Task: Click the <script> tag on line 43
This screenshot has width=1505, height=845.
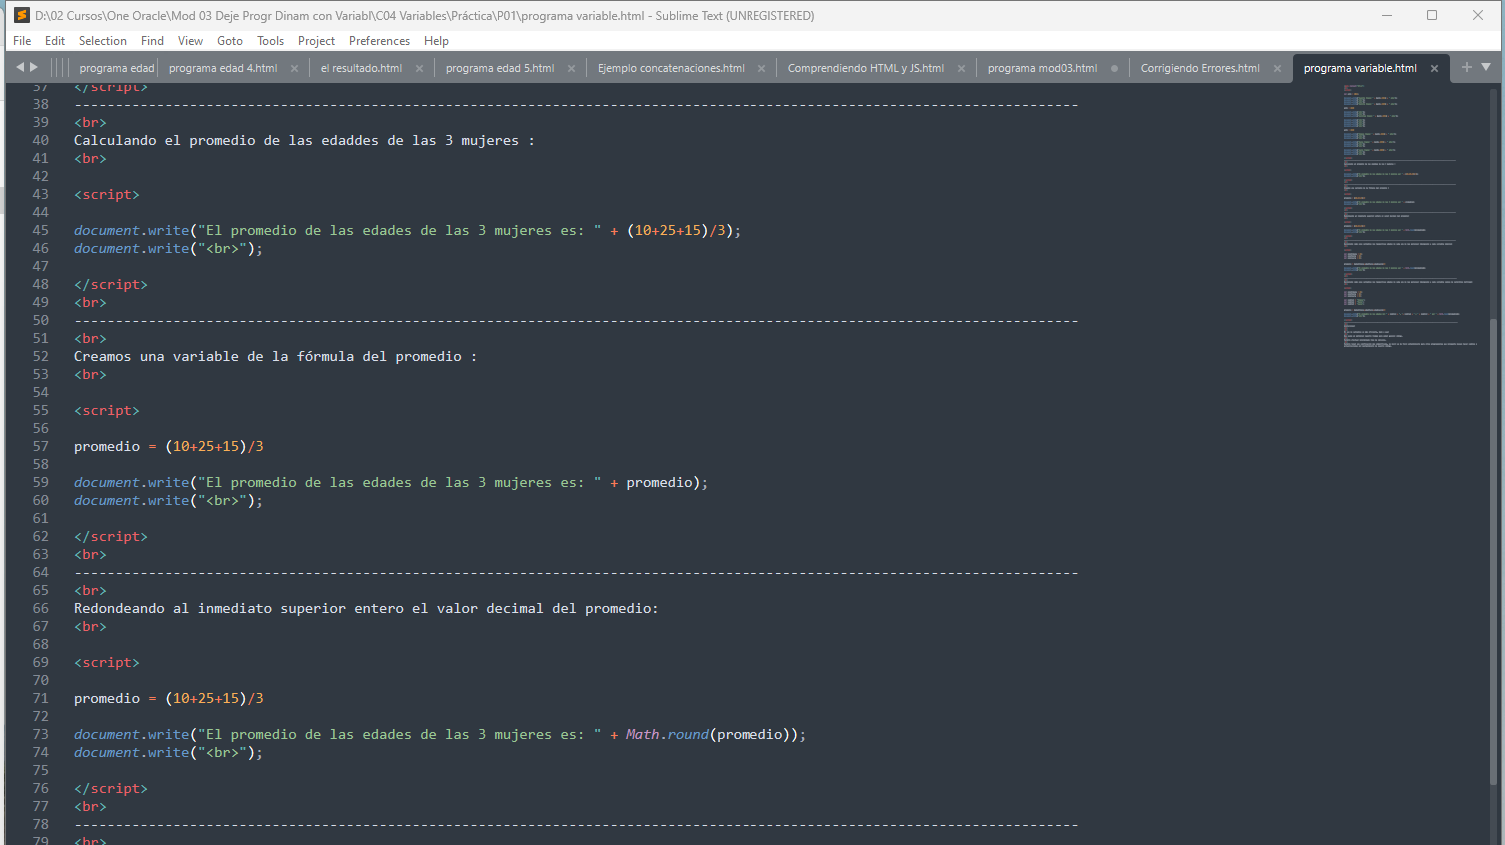Action: point(107,194)
